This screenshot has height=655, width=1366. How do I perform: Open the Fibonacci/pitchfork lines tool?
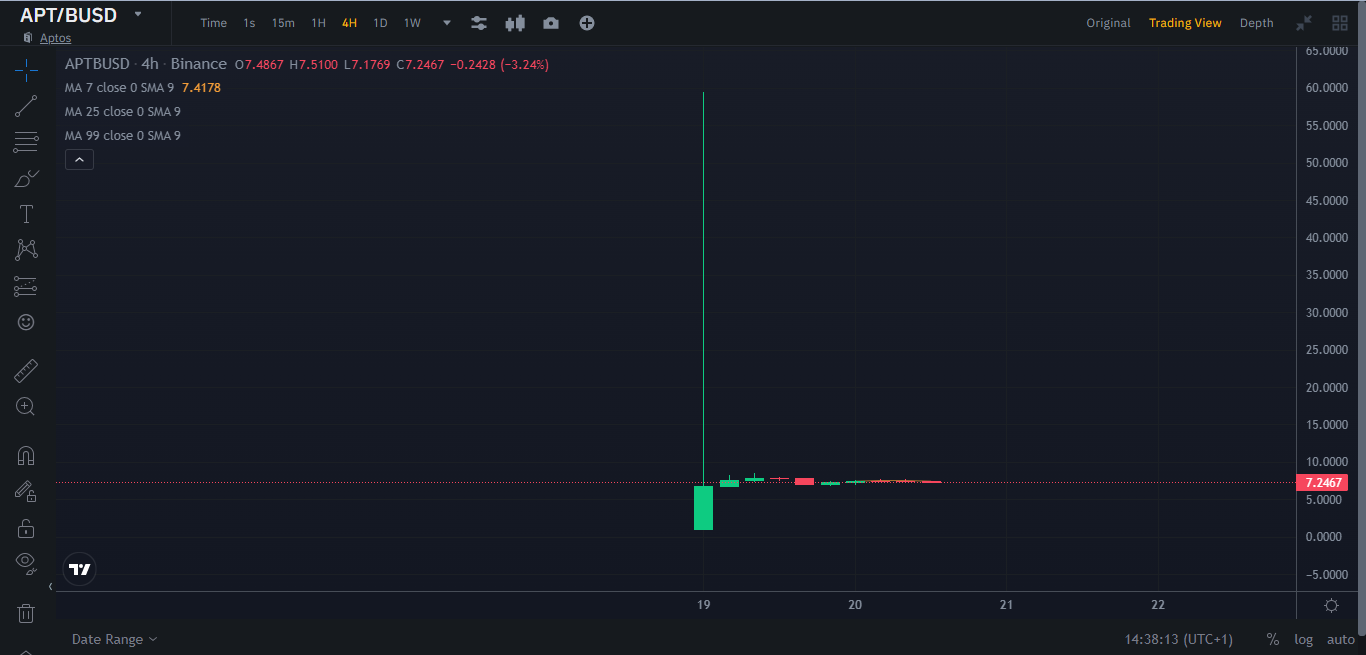(x=26, y=142)
